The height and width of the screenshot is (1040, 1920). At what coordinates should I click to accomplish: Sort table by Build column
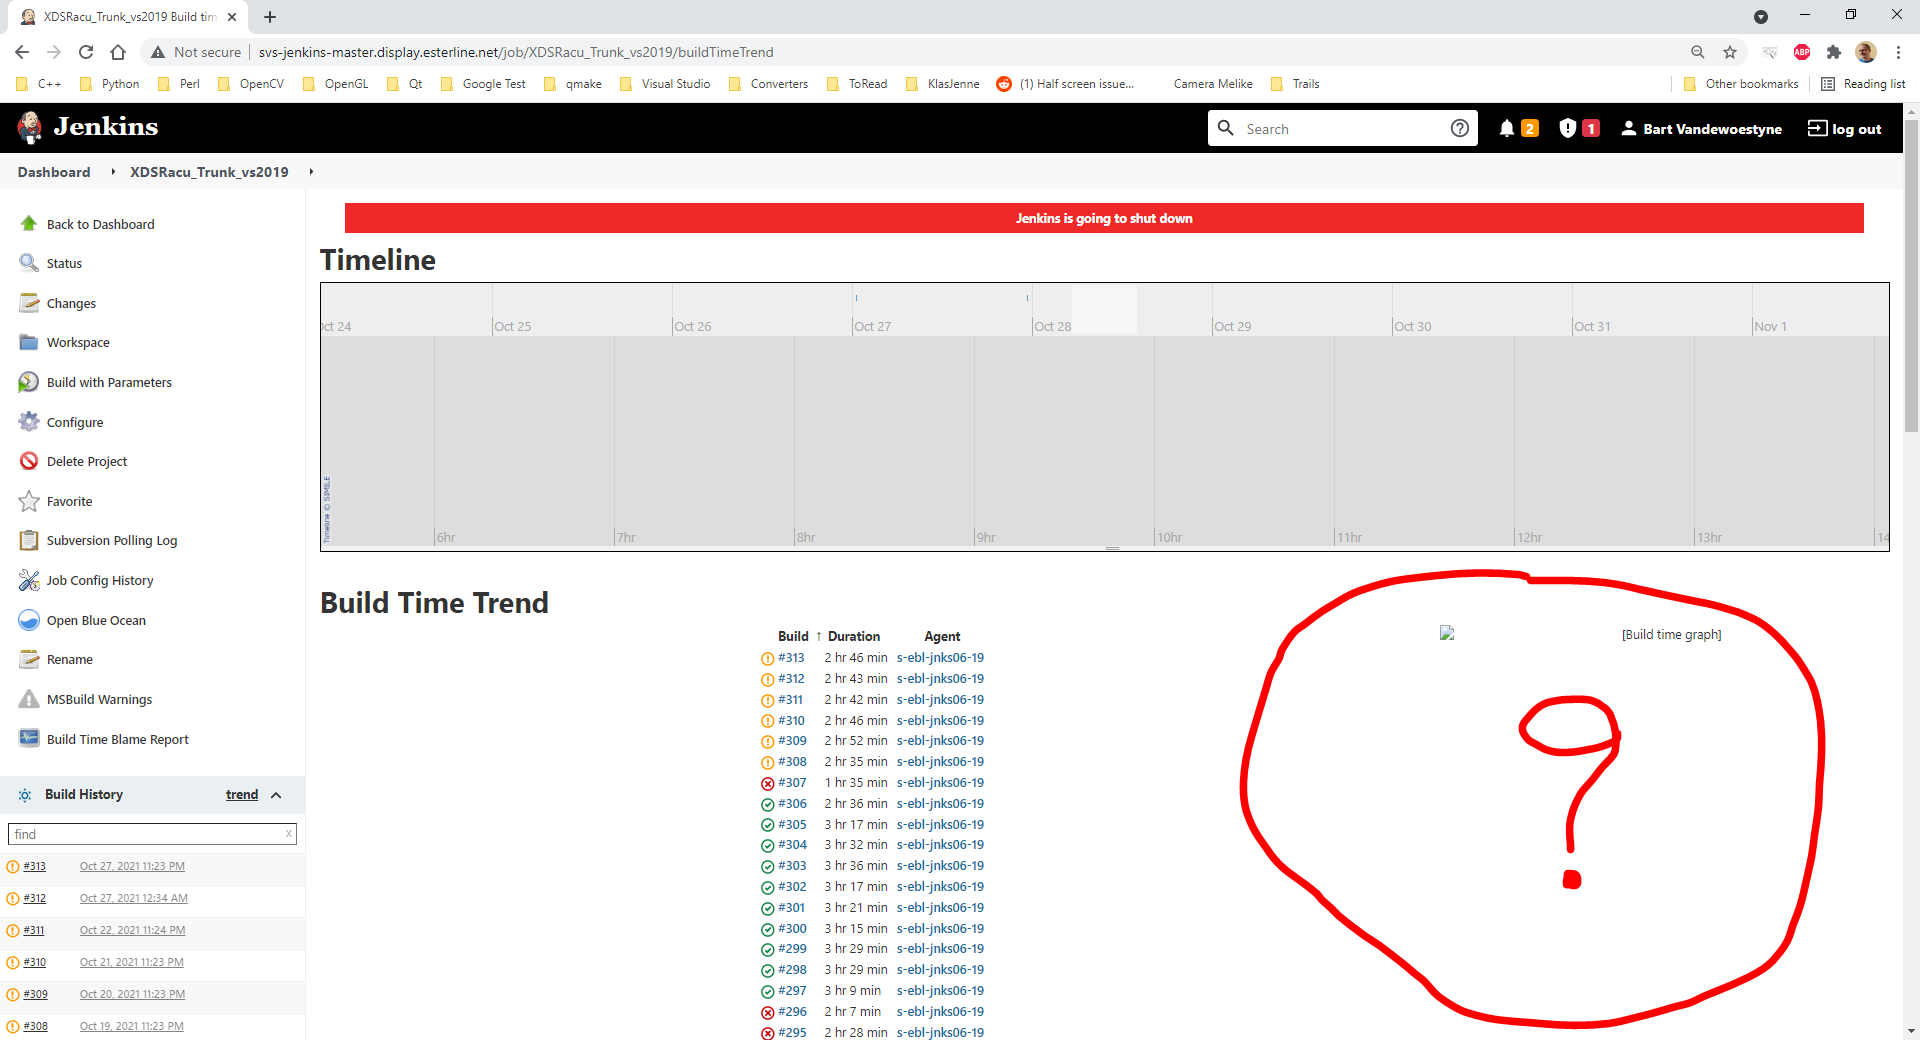tap(793, 636)
